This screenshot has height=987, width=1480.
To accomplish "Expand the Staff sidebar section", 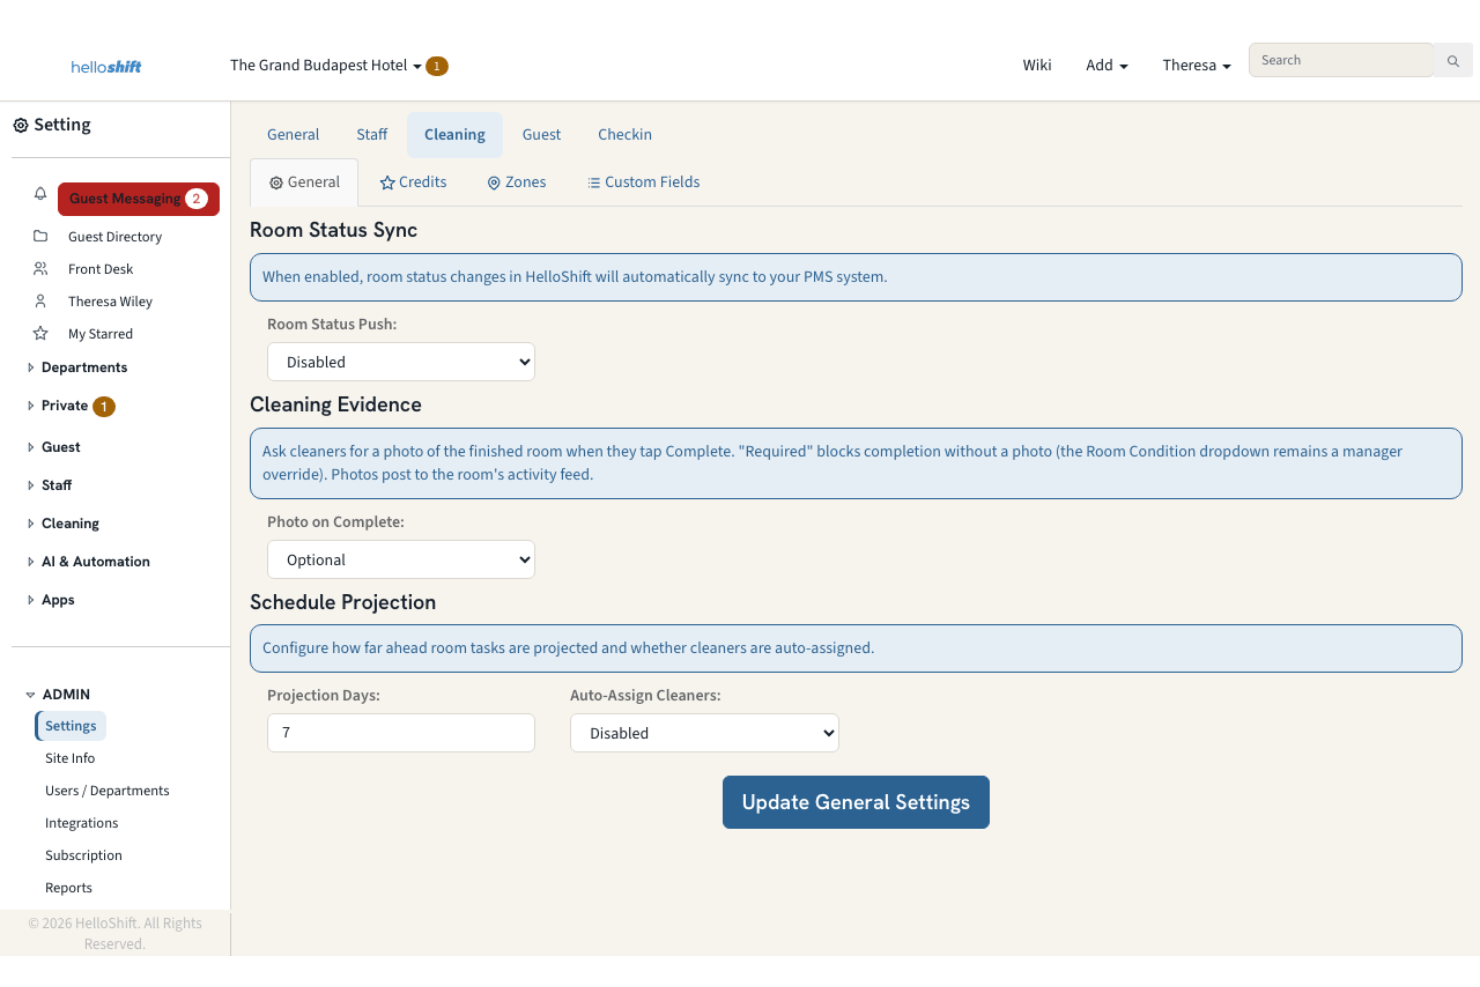I will click(50, 486).
